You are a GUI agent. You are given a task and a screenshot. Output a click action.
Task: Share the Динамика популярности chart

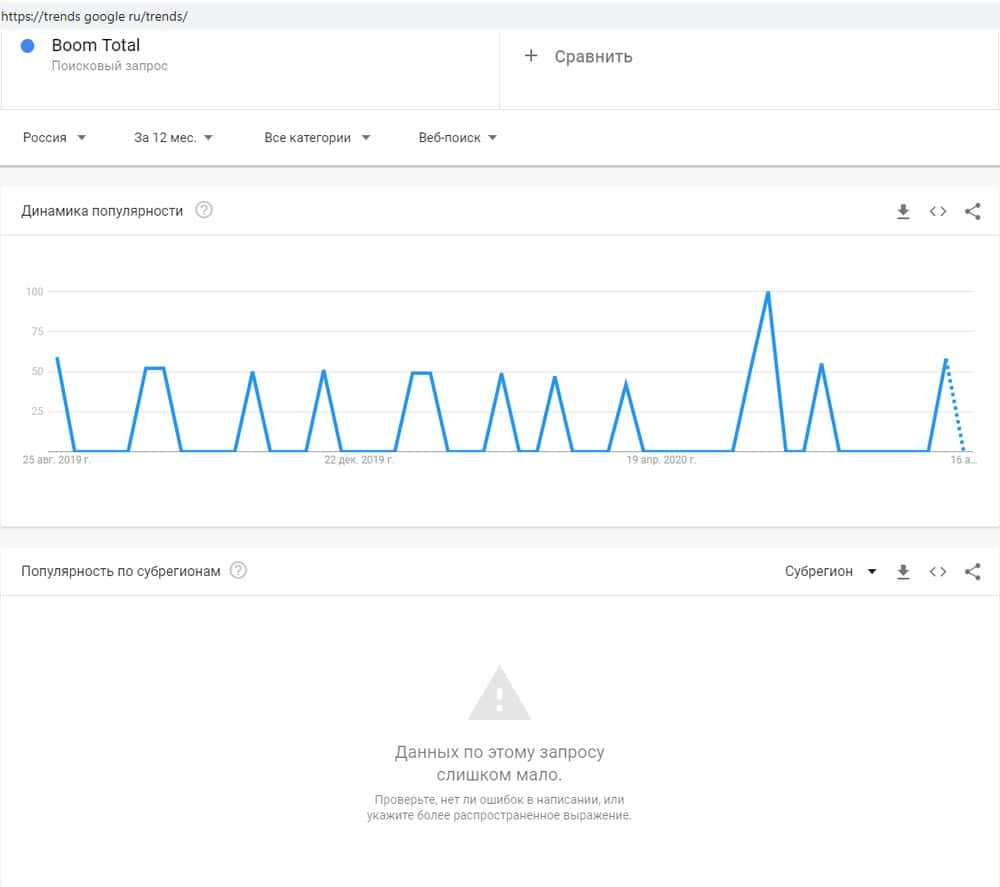972,211
